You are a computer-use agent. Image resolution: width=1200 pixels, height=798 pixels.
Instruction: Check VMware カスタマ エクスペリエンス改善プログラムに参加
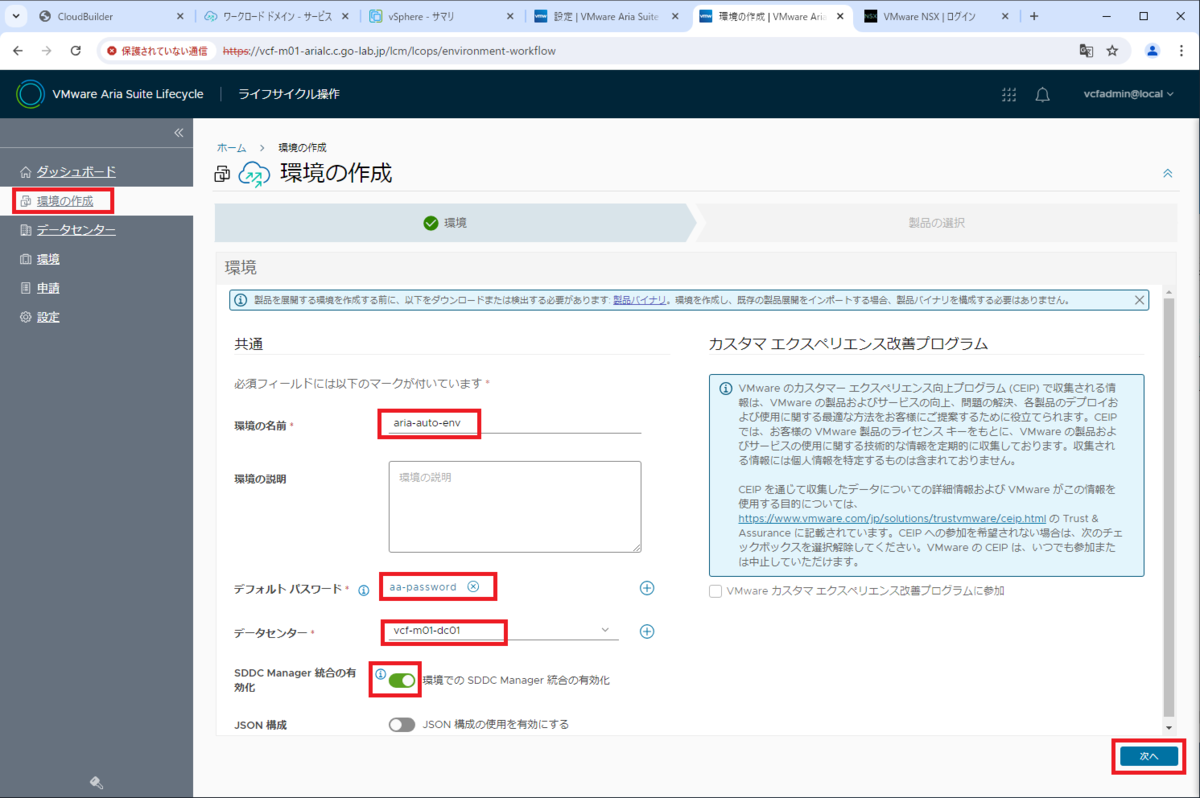pos(715,591)
